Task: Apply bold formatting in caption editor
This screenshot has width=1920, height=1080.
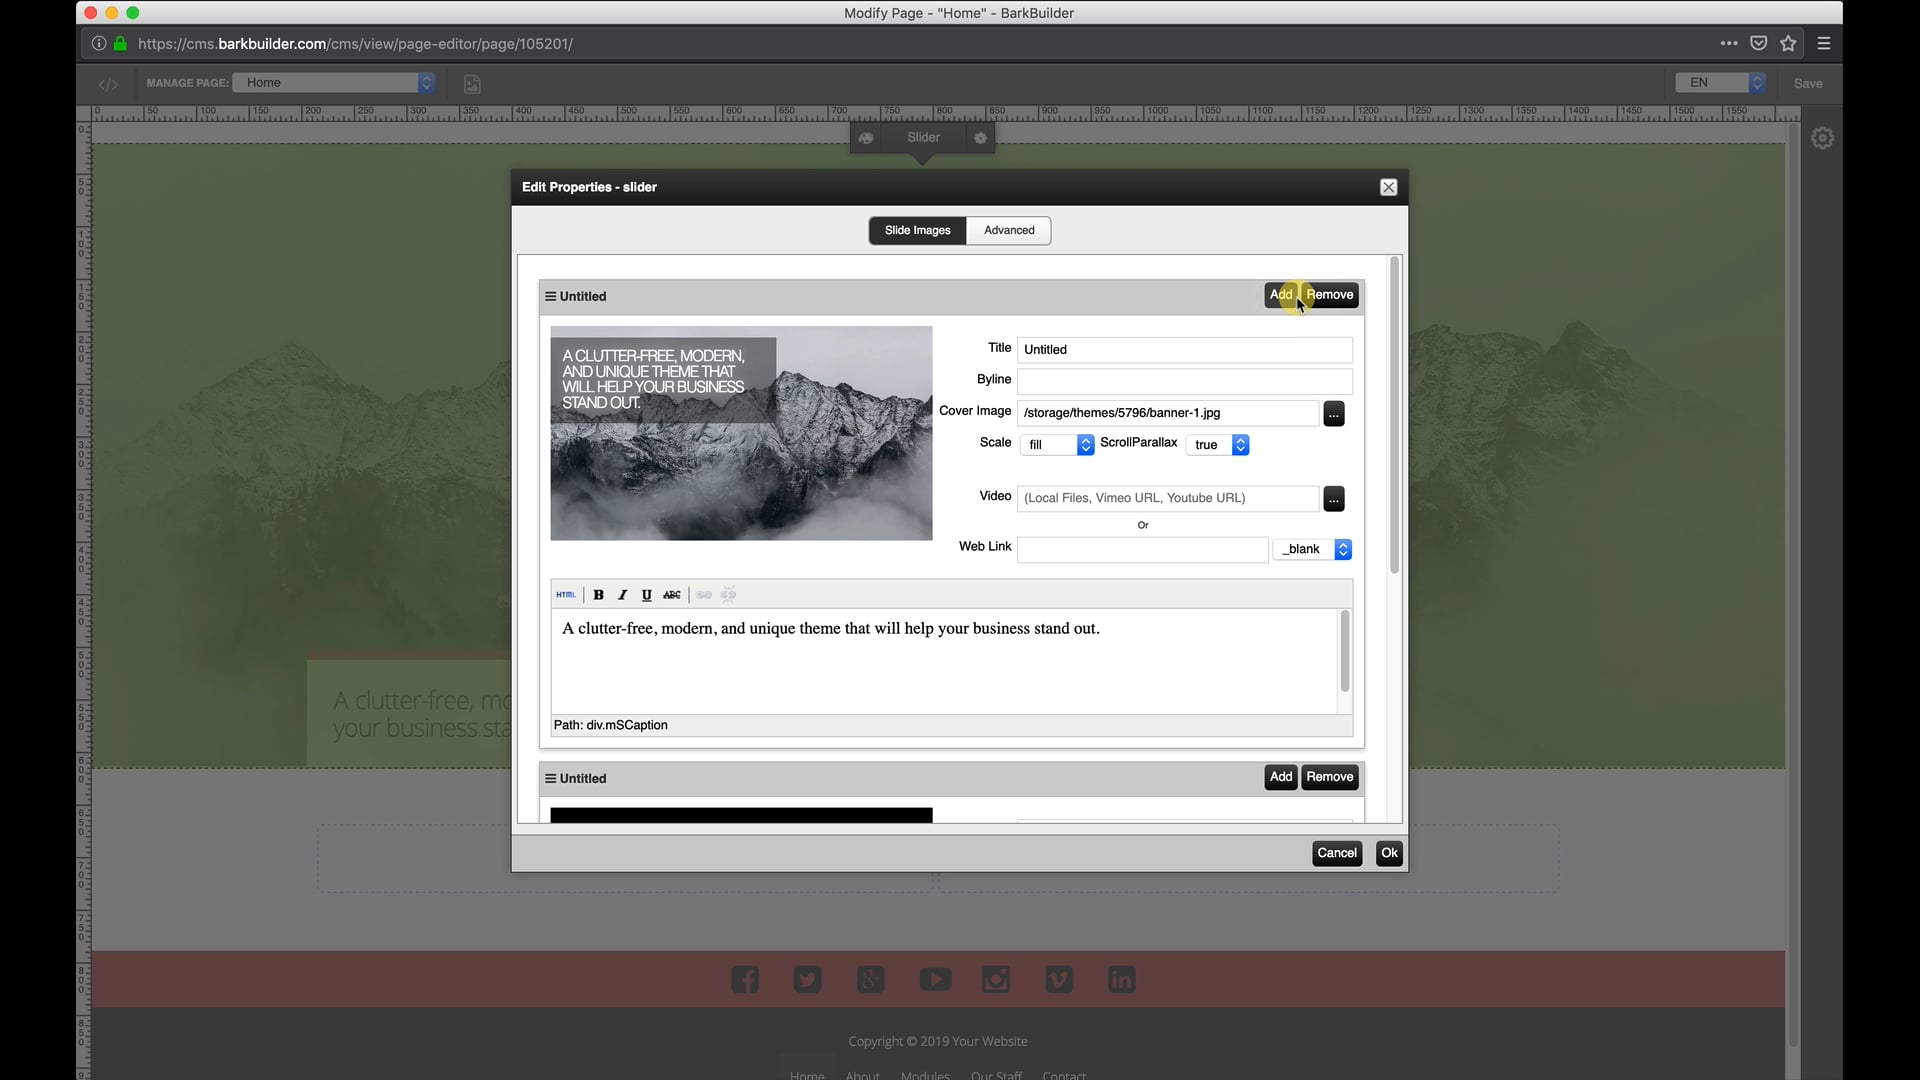Action: click(x=598, y=595)
